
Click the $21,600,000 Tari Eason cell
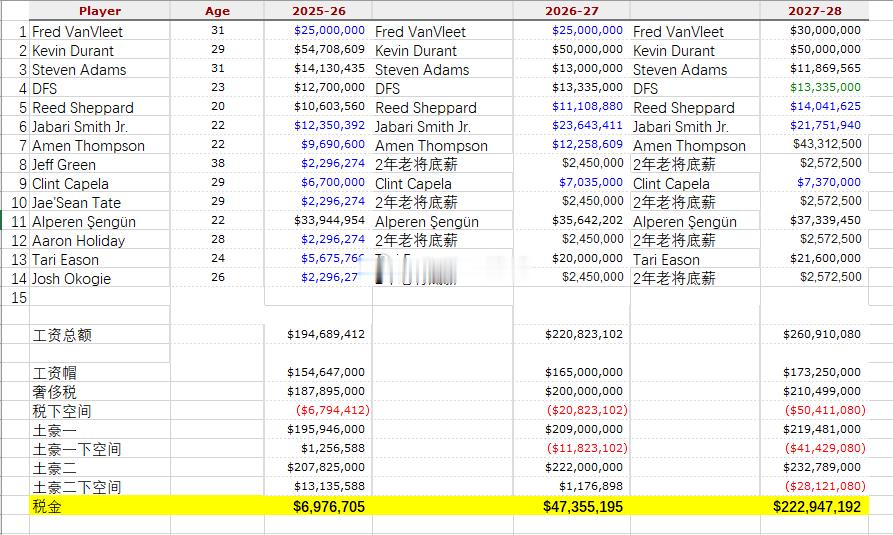(825, 258)
